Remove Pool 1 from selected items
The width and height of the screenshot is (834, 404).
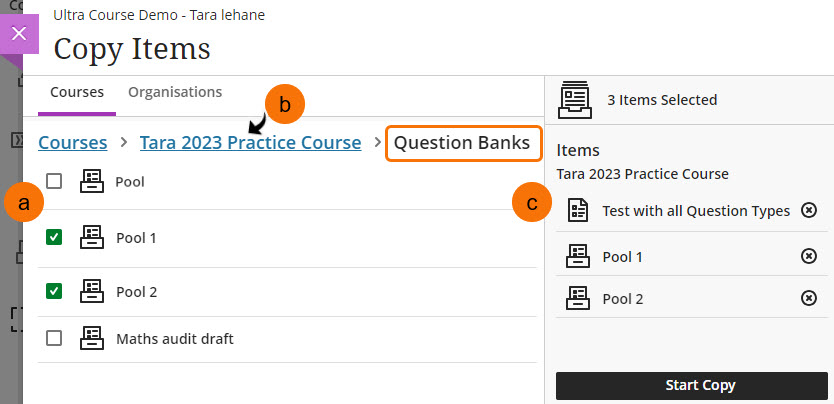[x=809, y=256]
